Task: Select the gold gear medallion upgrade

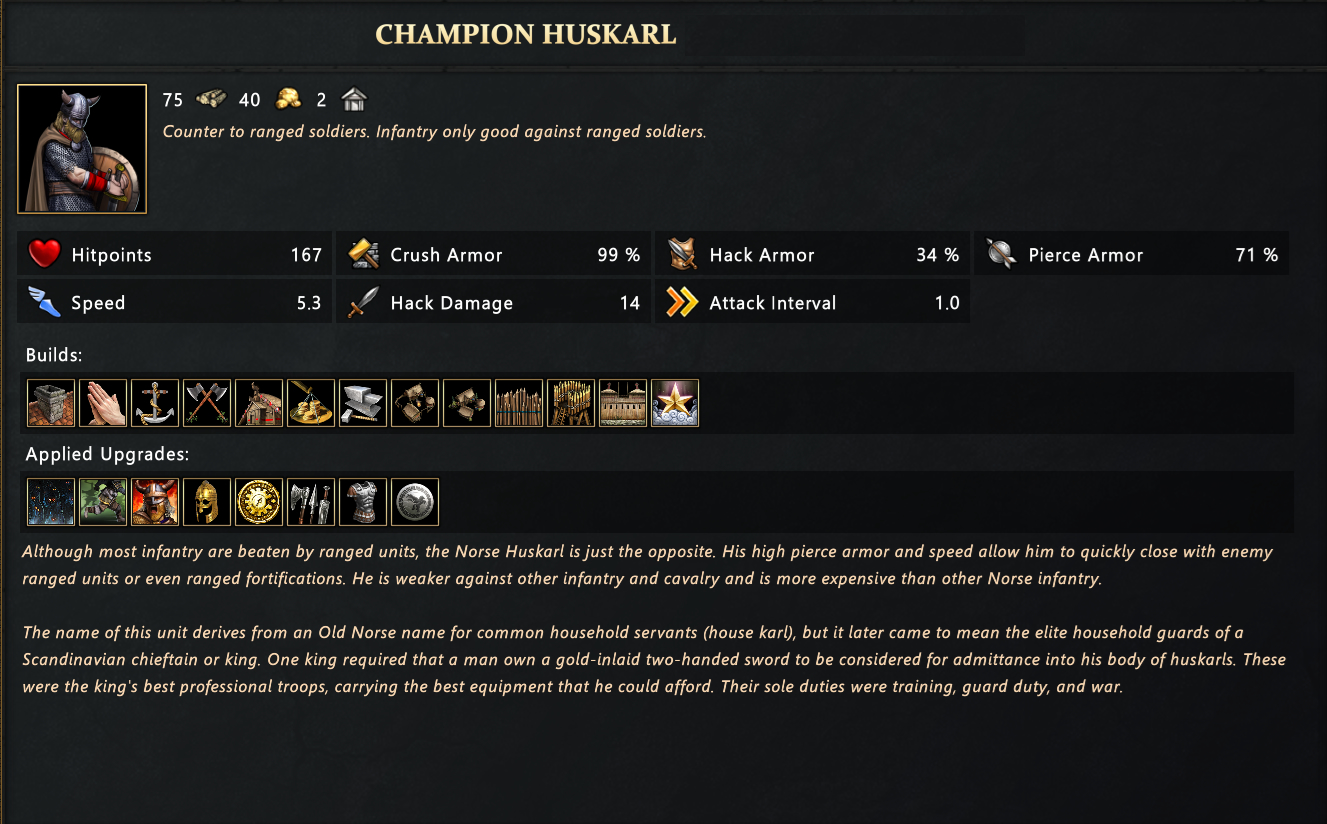Action: click(x=259, y=502)
